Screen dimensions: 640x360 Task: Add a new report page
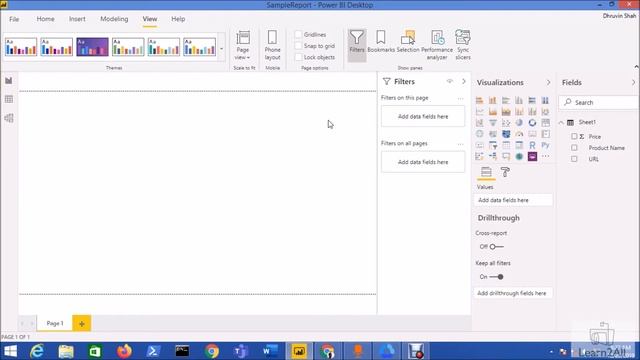82,323
